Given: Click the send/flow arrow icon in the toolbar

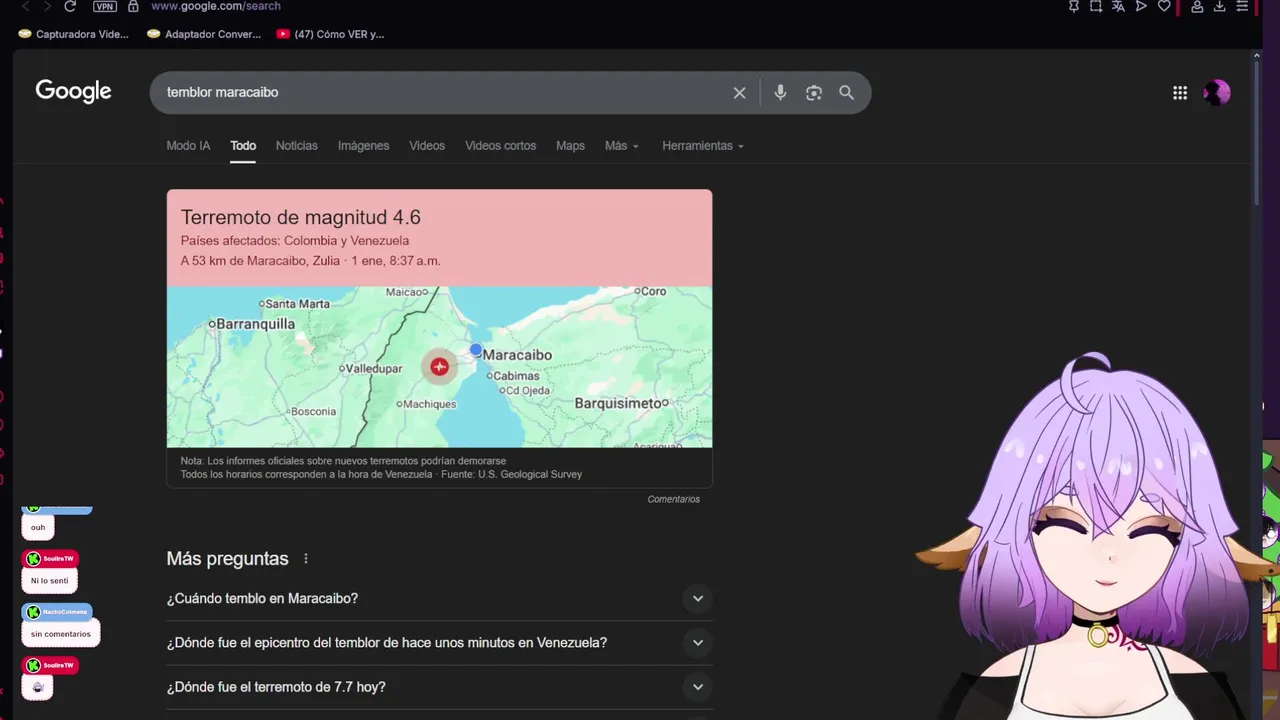Looking at the screenshot, I should click(x=1141, y=6).
